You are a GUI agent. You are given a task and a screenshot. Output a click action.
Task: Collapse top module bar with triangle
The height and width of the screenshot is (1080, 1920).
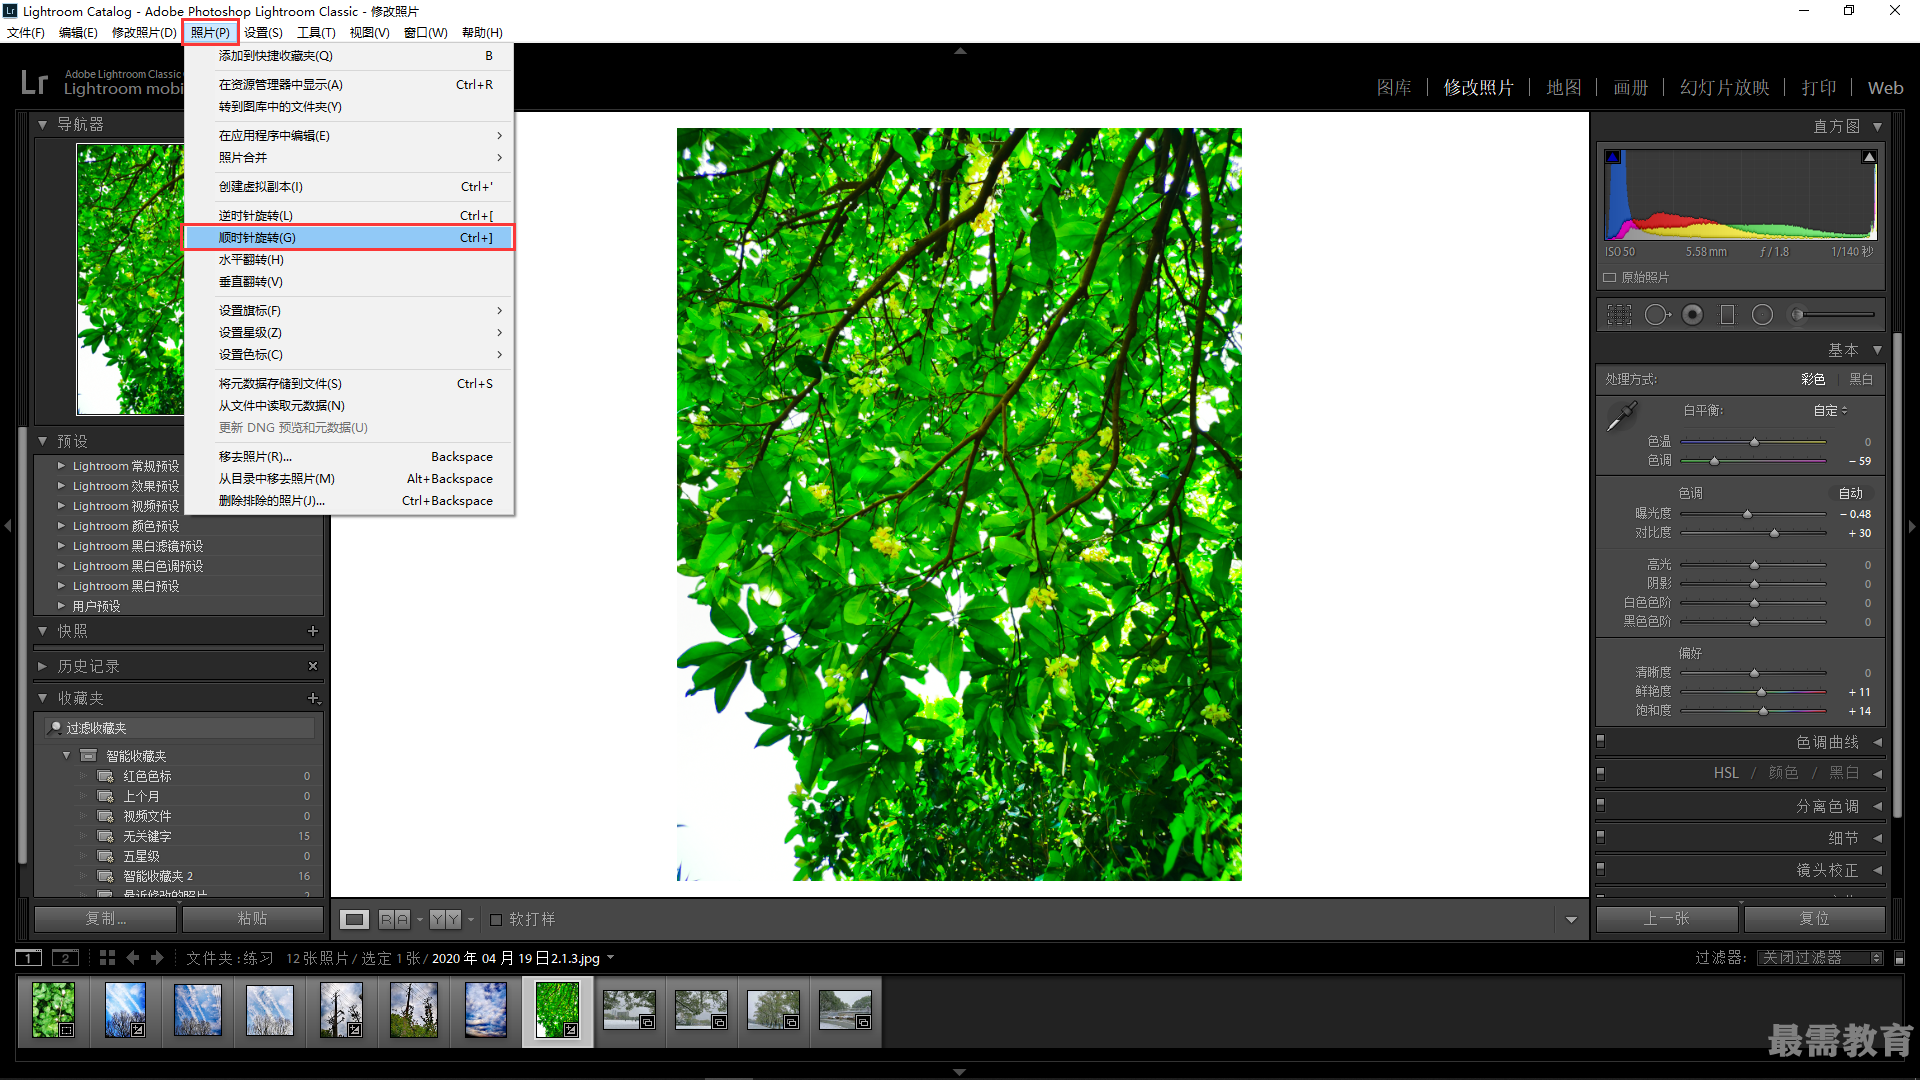click(x=960, y=50)
